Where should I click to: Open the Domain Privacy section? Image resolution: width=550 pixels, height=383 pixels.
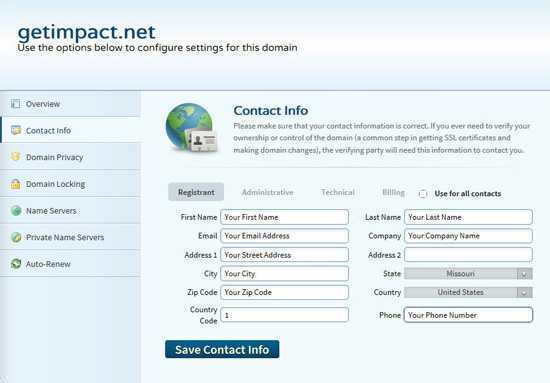tap(70, 157)
